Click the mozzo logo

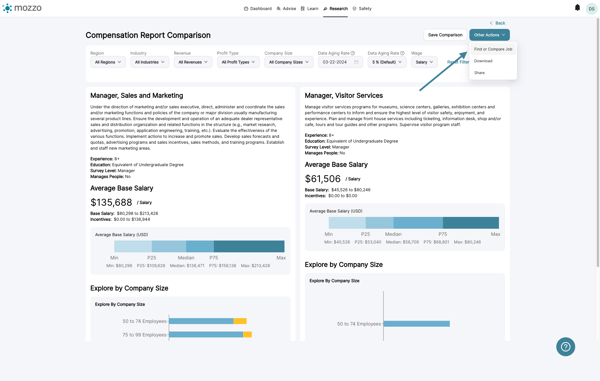tap(22, 8)
